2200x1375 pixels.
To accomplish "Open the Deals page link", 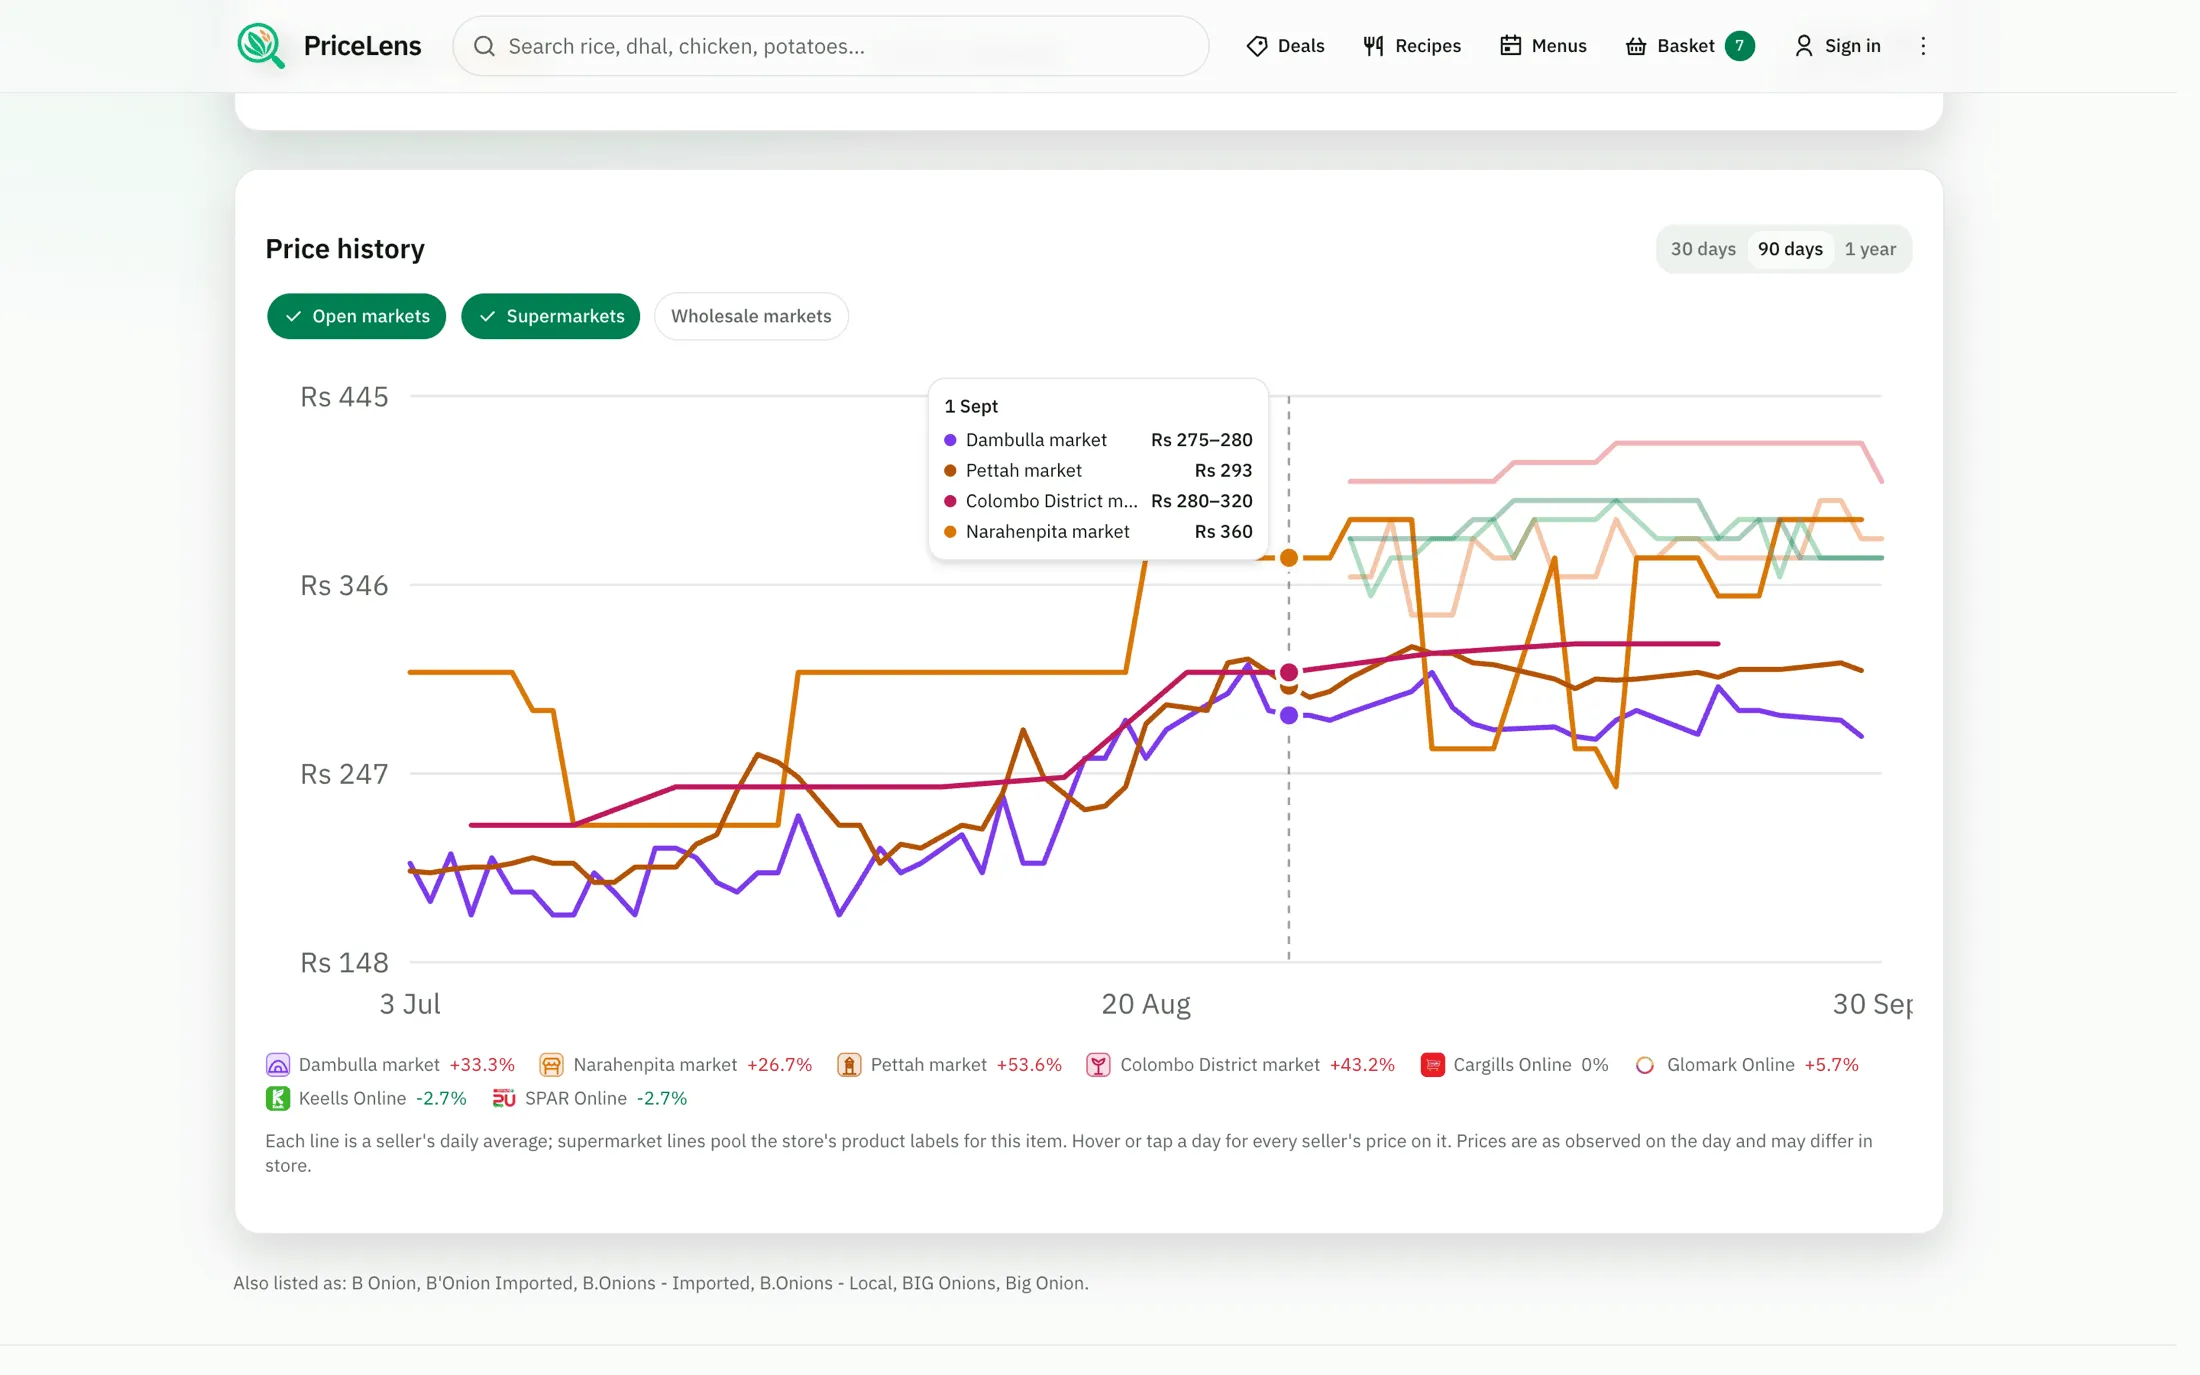I will point(1285,46).
